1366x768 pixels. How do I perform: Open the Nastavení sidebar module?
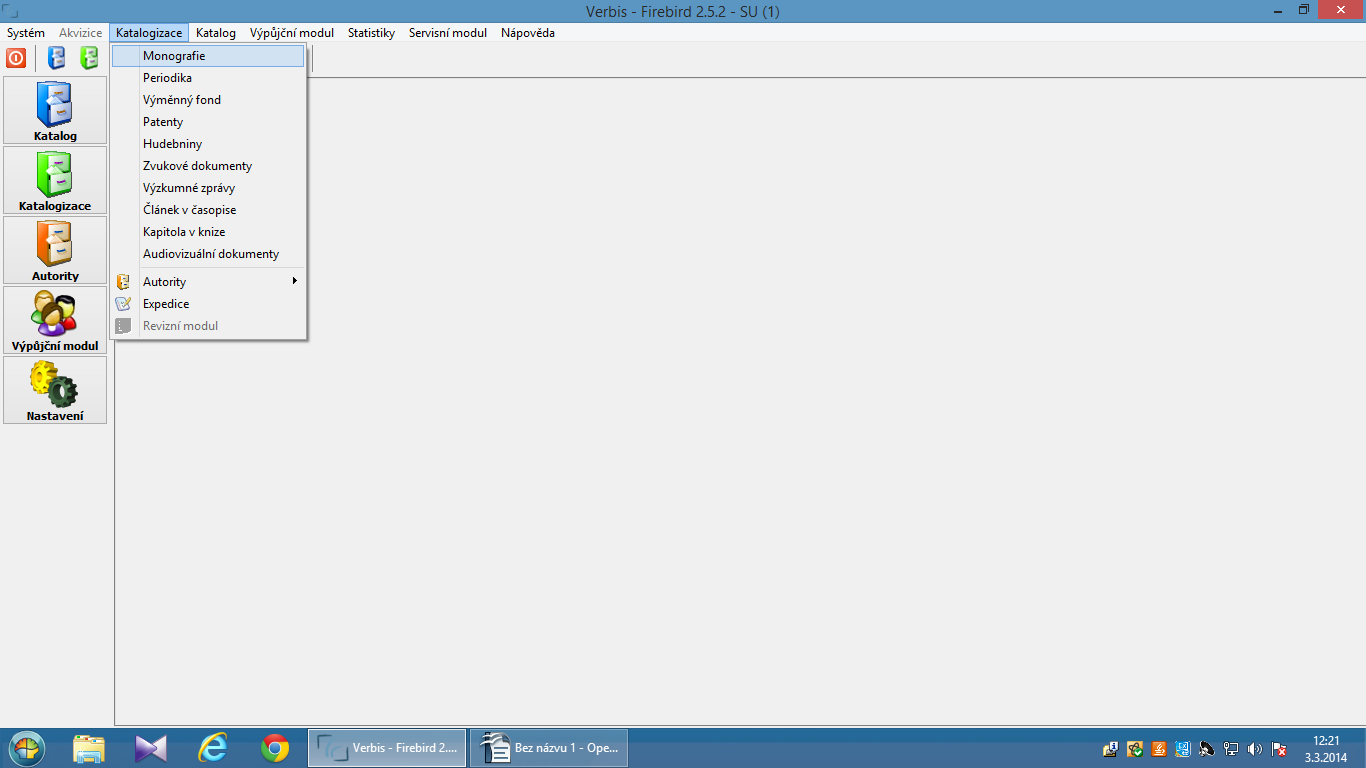pos(55,390)
